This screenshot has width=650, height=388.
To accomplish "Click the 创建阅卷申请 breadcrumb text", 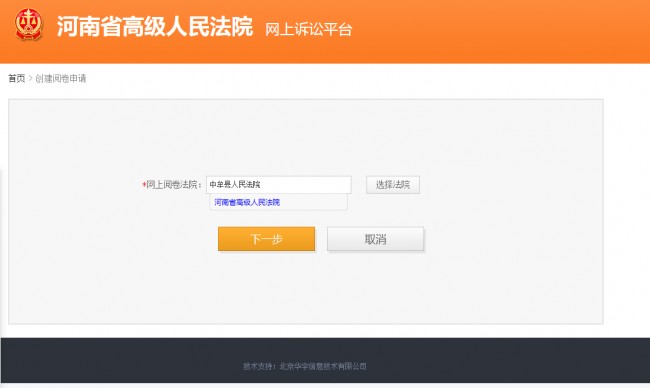I will (61, 78).
